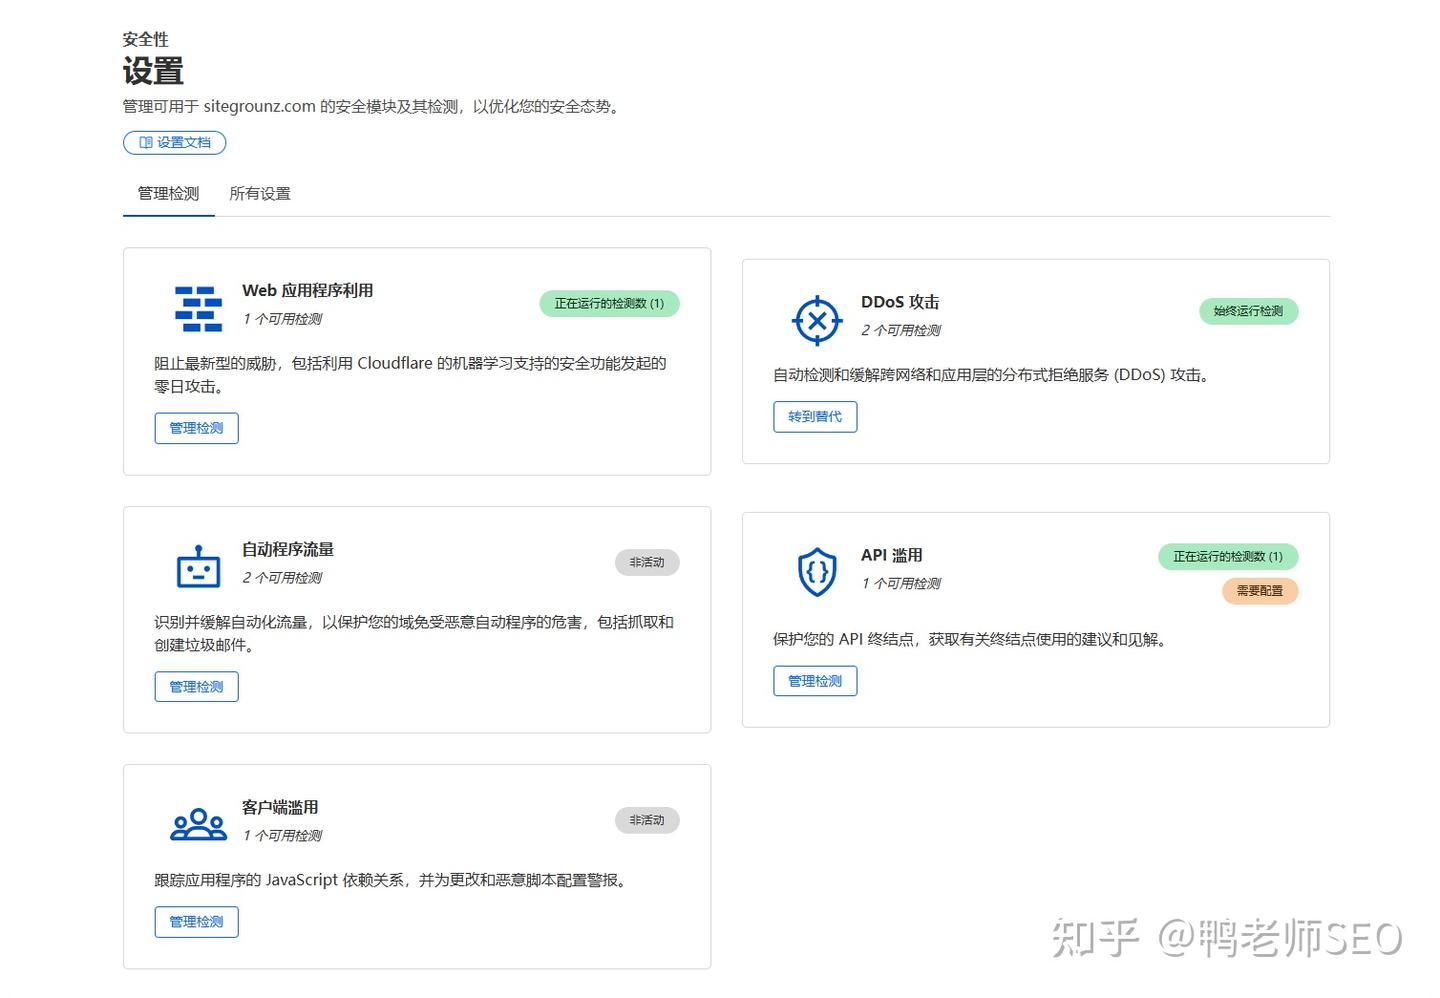Open 管理检测 for 自动程序流量

click(196, 687)
